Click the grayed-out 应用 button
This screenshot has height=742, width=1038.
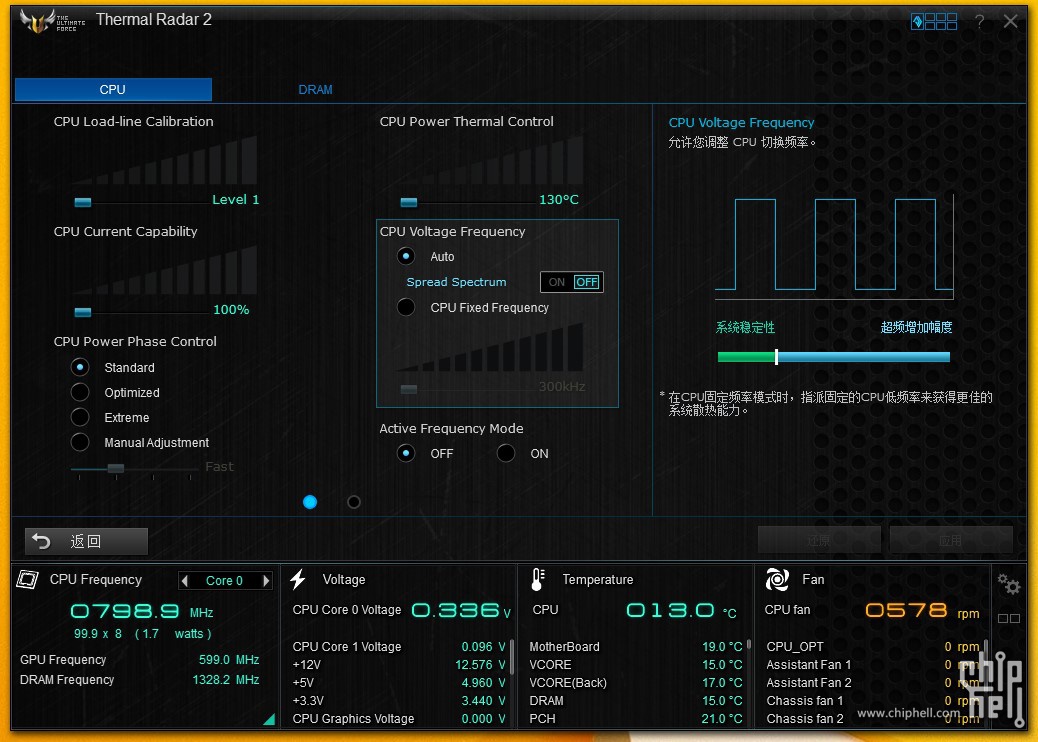pos(951,540)
